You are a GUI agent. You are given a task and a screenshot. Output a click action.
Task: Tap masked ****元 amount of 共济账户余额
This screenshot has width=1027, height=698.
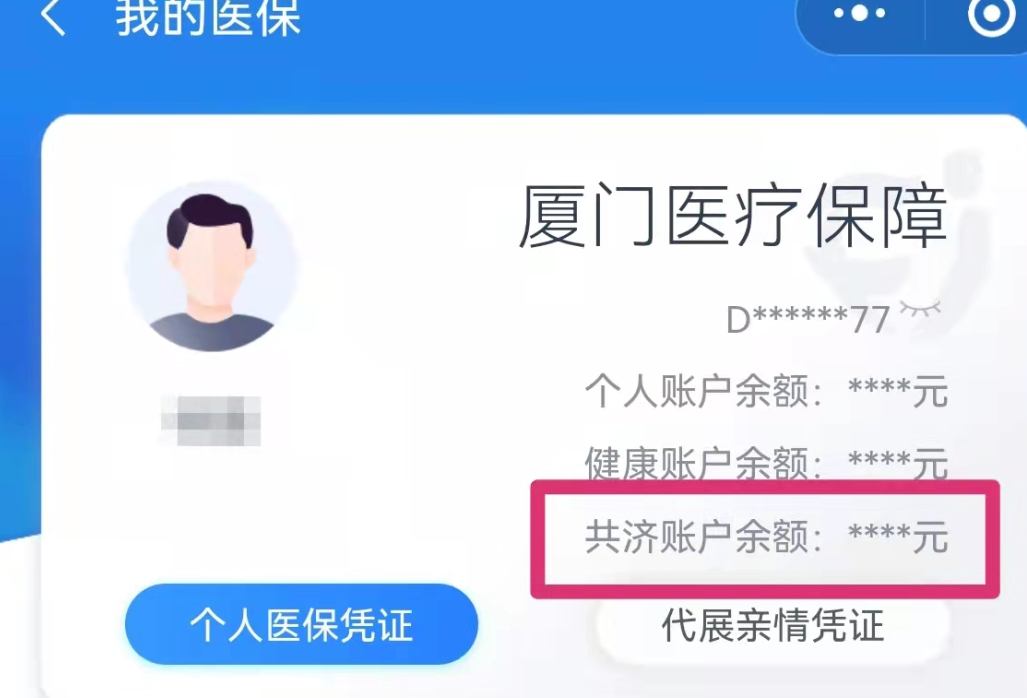pos(898,537)
